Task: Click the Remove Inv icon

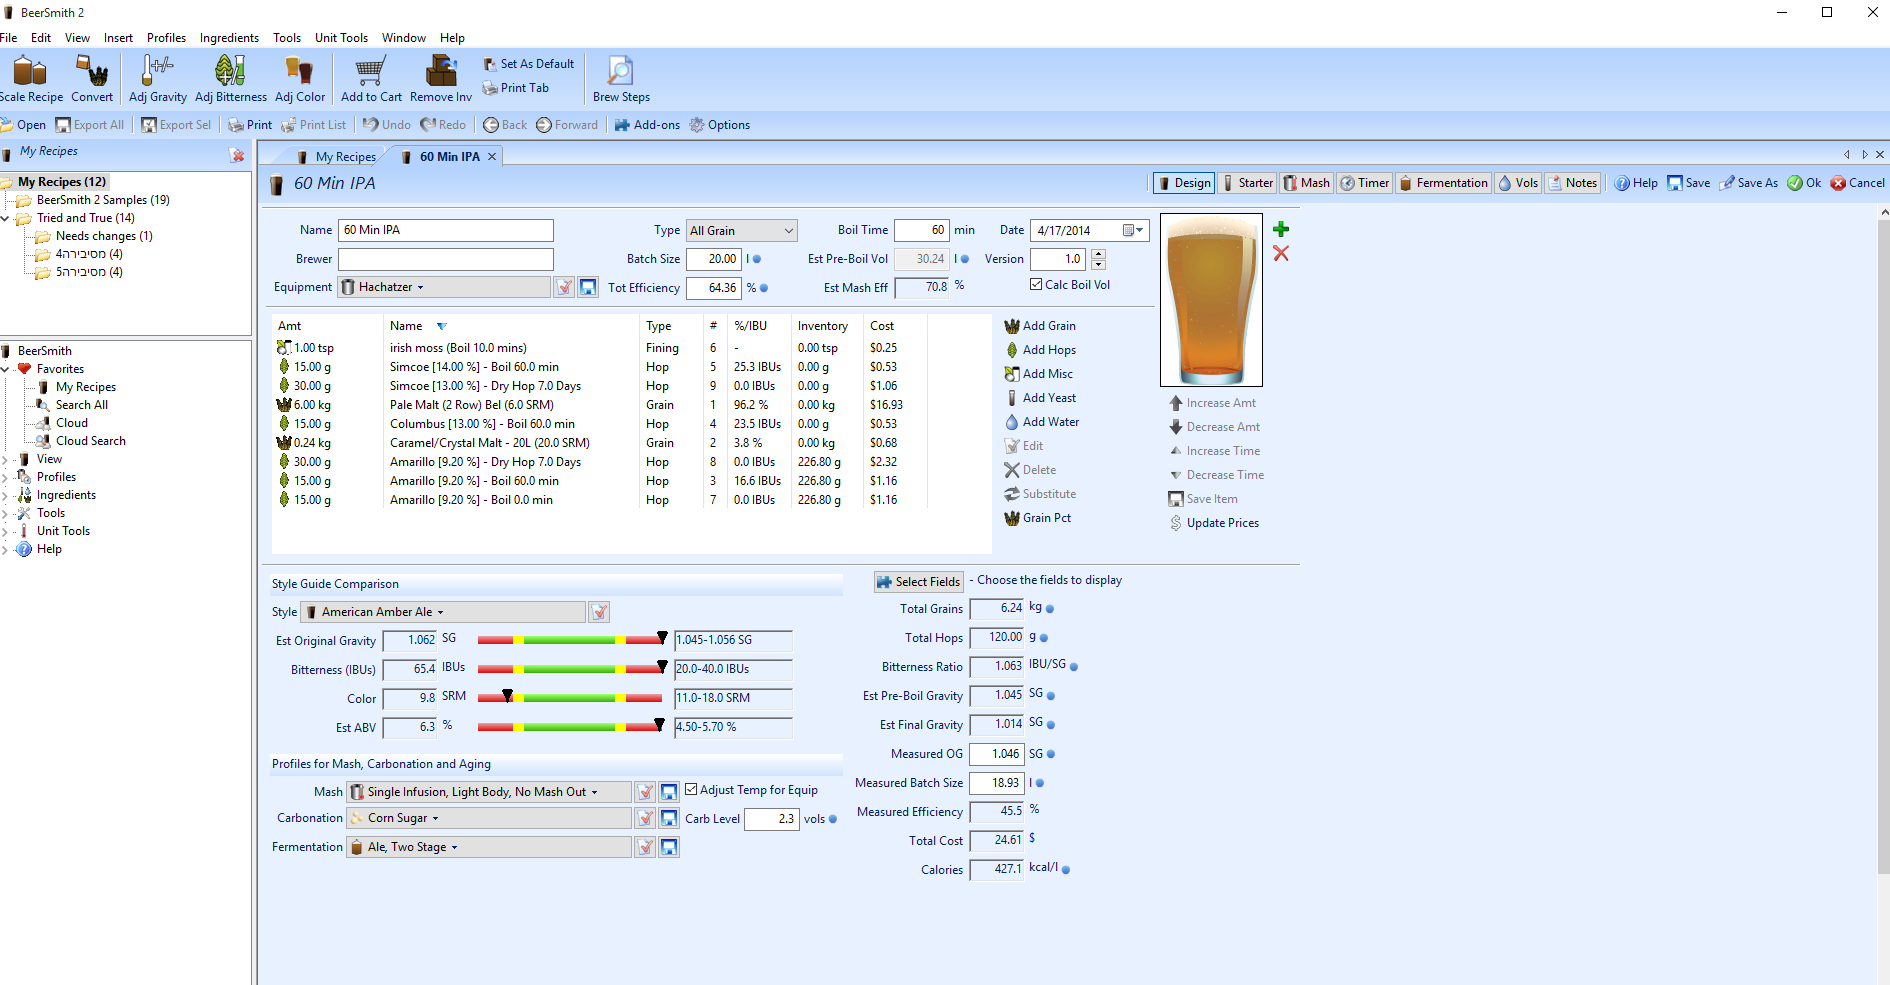Action: pos(441,79)
